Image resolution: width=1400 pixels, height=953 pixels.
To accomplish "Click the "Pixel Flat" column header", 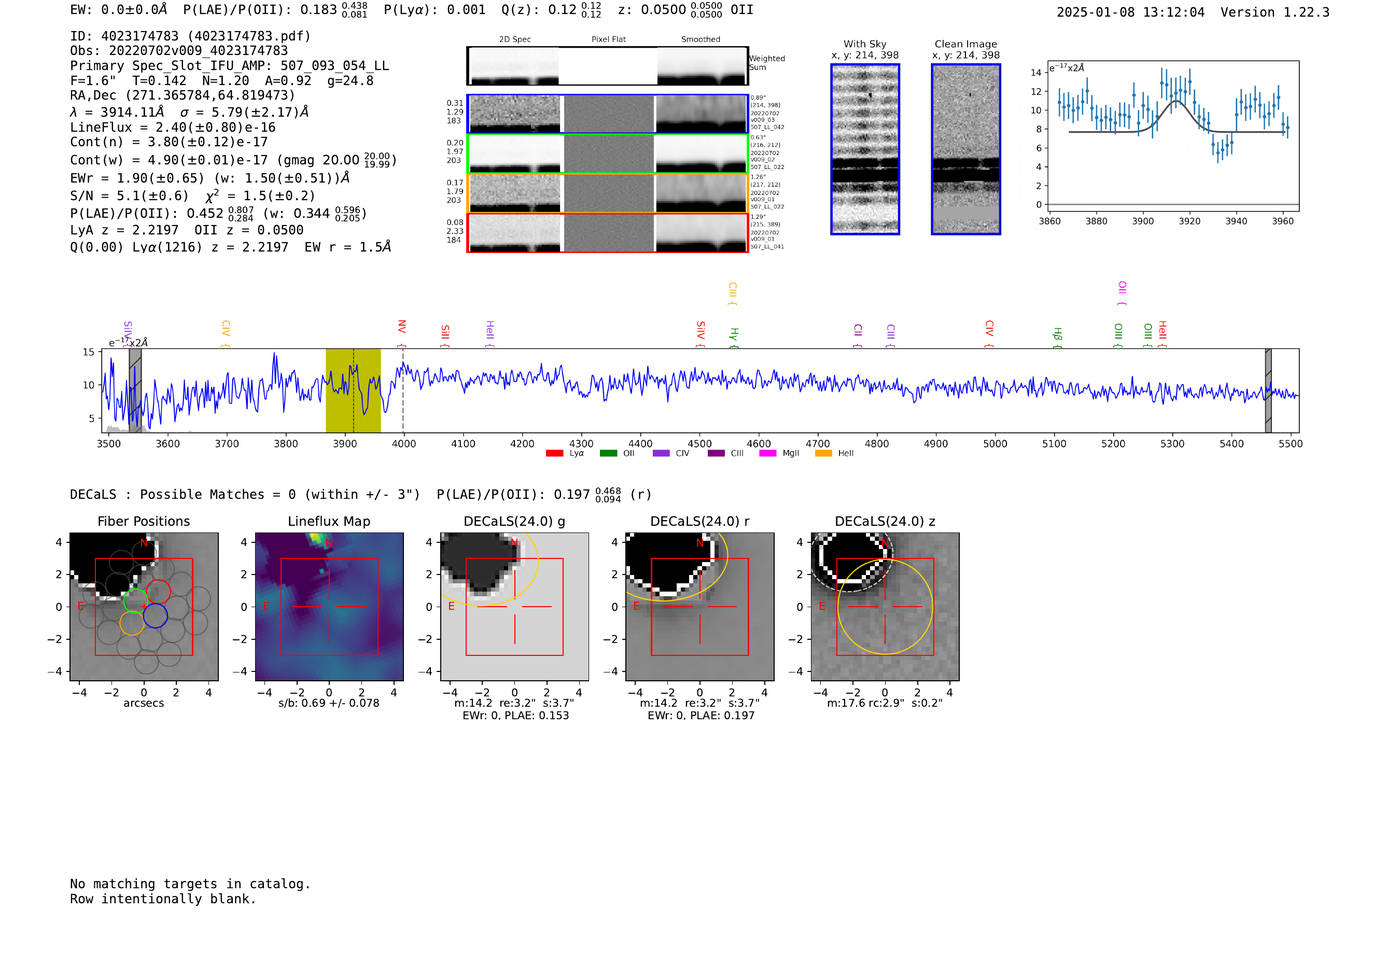I will pos(608,40).
